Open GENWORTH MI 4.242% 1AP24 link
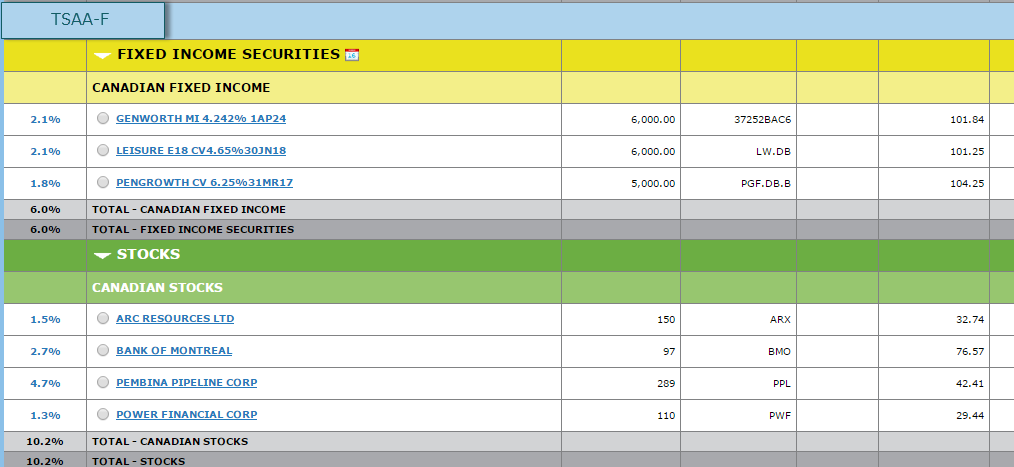1014x467 pixels. 201,118
